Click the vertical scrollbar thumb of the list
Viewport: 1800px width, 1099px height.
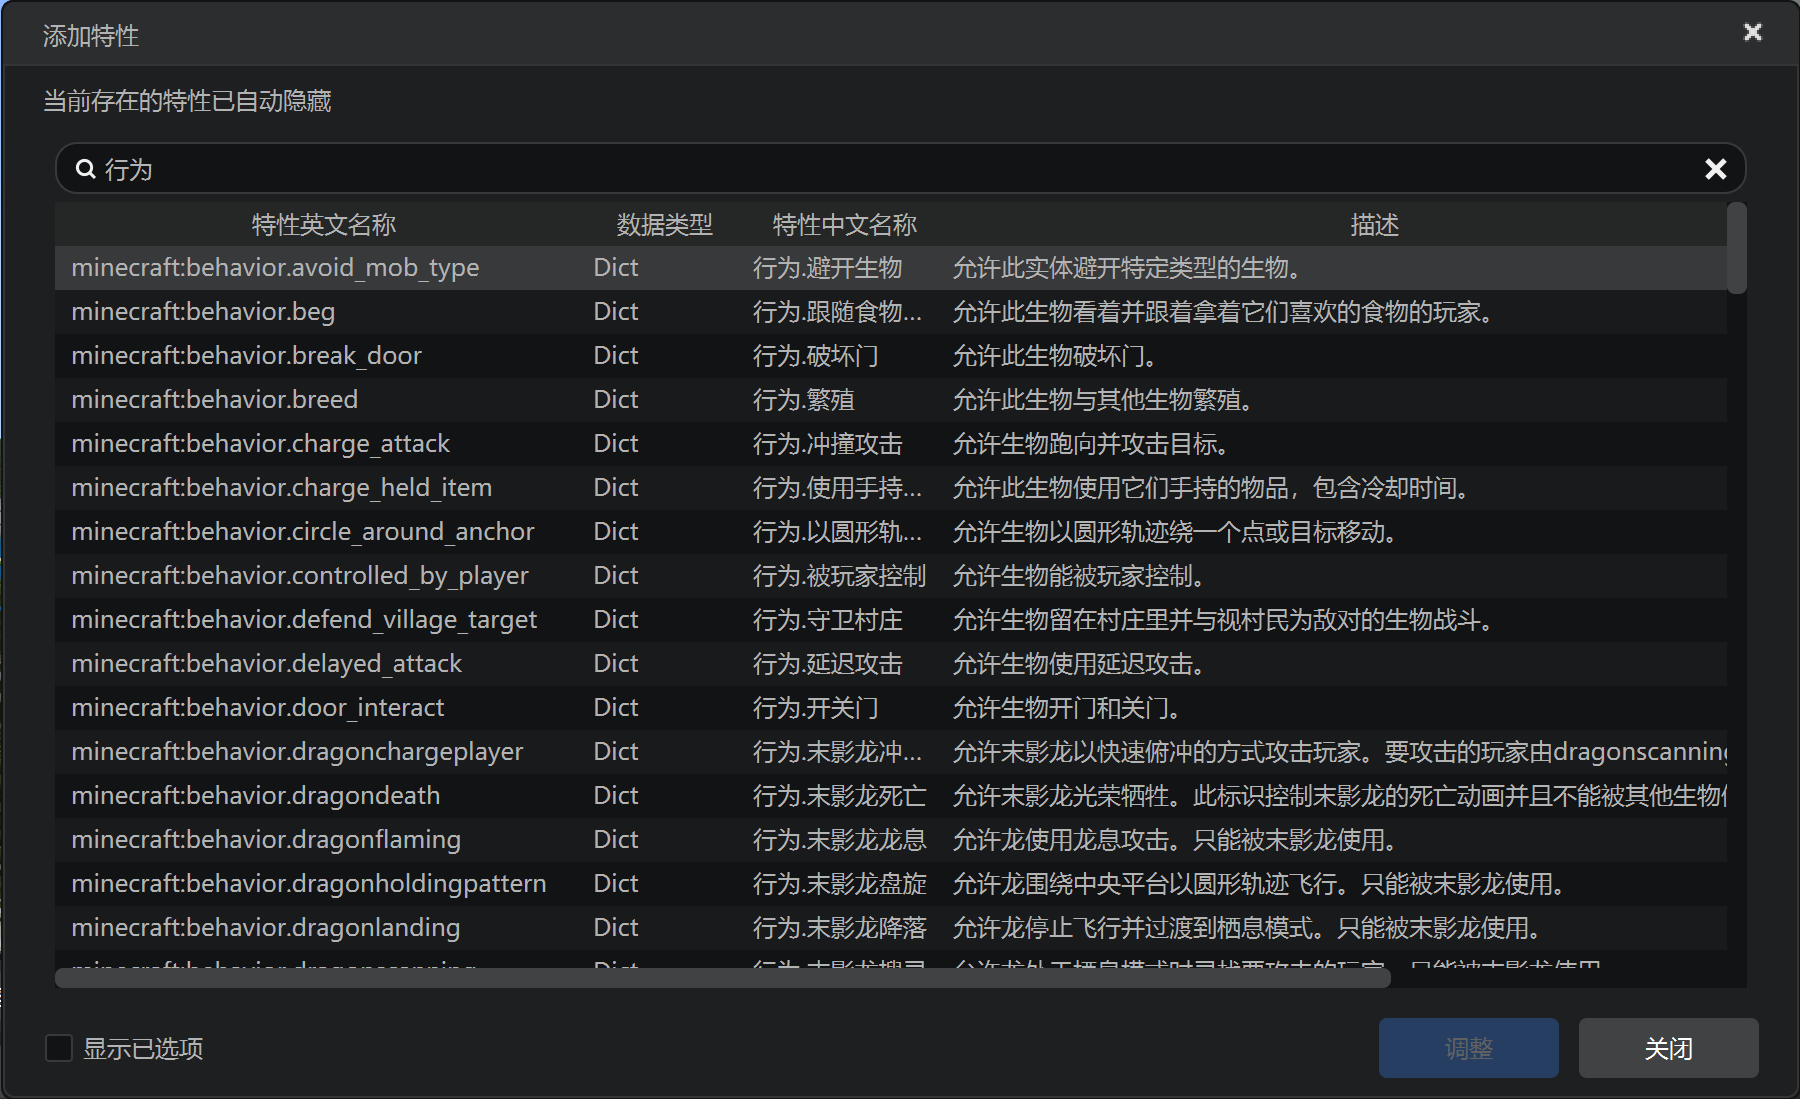click(1737, 248)
